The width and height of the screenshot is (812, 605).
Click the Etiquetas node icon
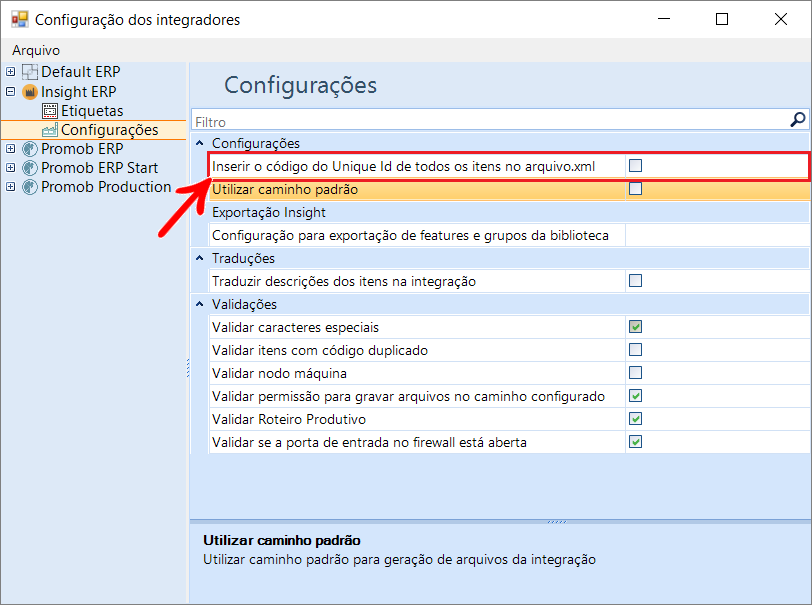[50, 111]
